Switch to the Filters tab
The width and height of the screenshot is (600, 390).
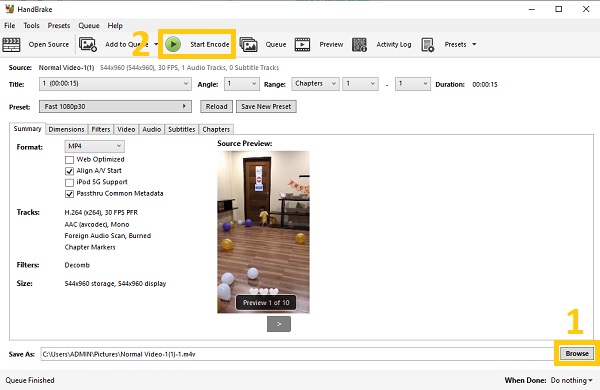point(101,129)
